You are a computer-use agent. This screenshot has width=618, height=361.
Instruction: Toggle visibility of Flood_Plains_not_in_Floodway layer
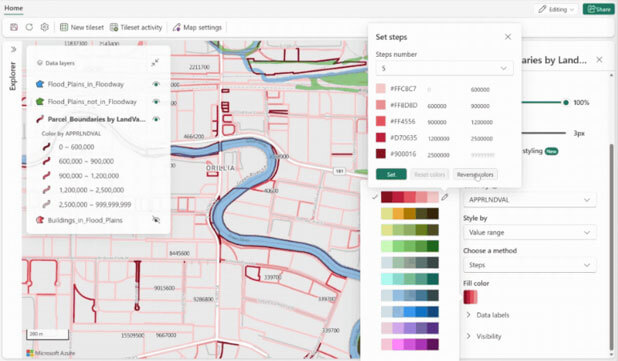pyautogui.click(x=156, y=101)
